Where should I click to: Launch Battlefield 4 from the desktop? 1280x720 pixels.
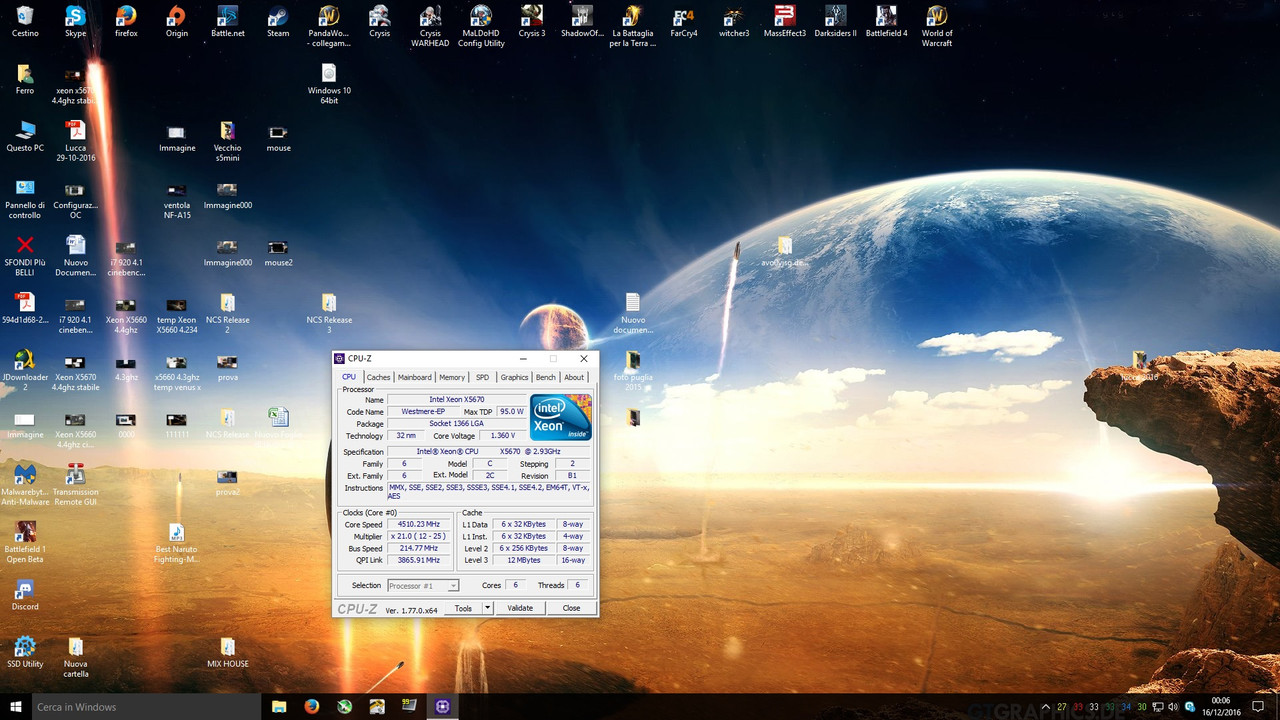(x=886, y=21)
